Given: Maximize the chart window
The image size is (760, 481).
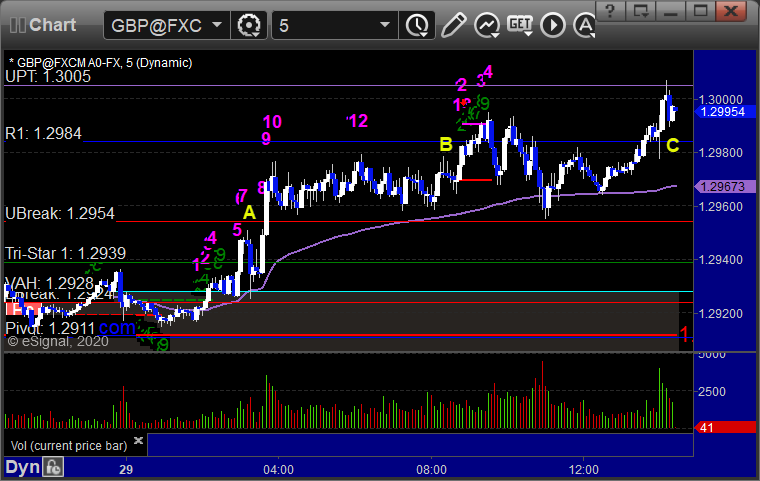Looking at the screenshot, I should point(700,10).
